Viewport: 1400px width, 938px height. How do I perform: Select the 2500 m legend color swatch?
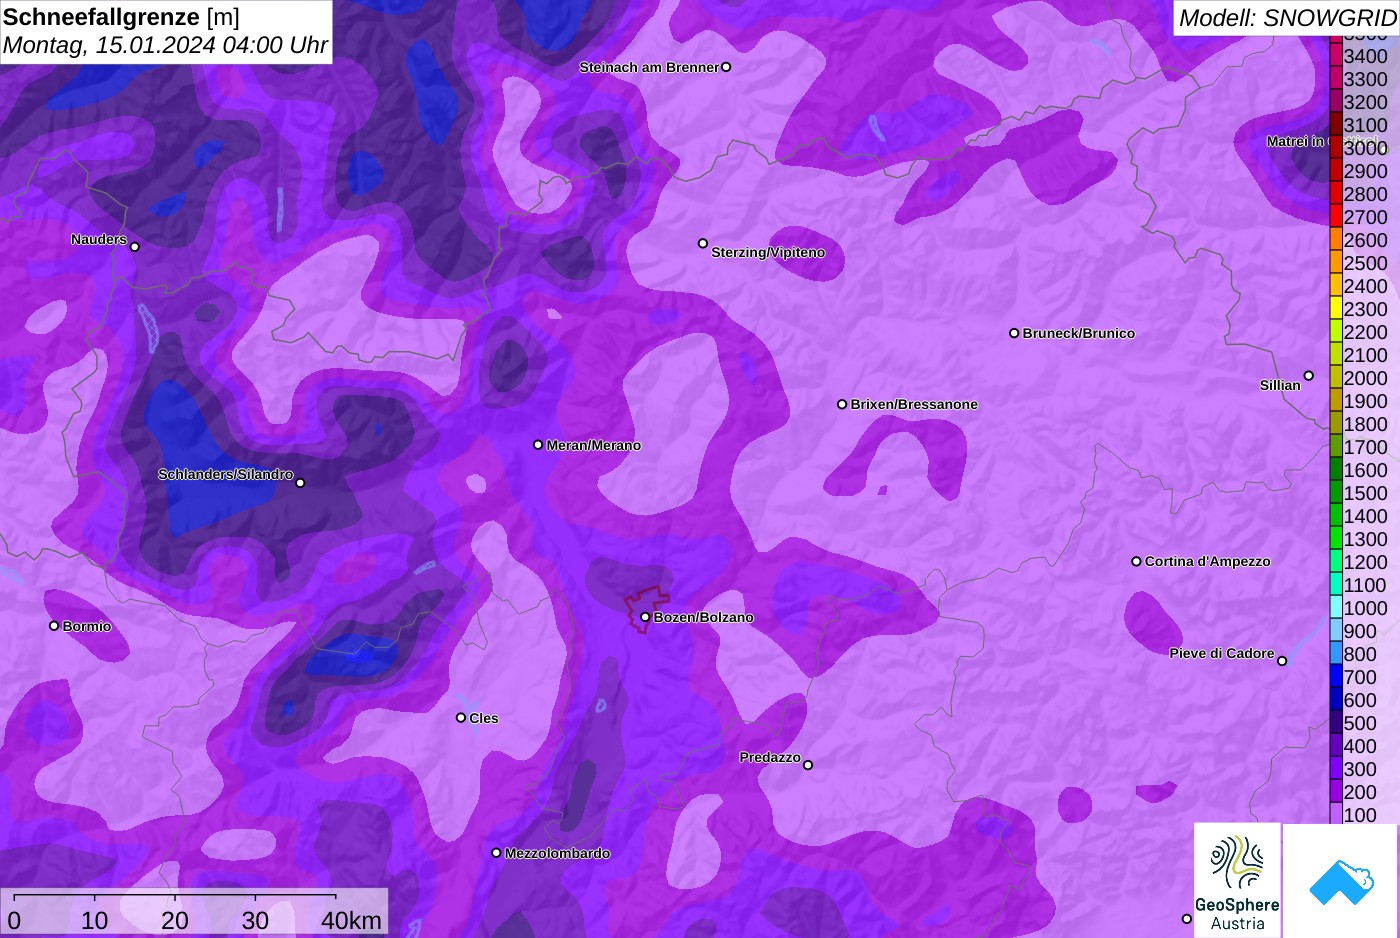click(x=1336, y=263)
